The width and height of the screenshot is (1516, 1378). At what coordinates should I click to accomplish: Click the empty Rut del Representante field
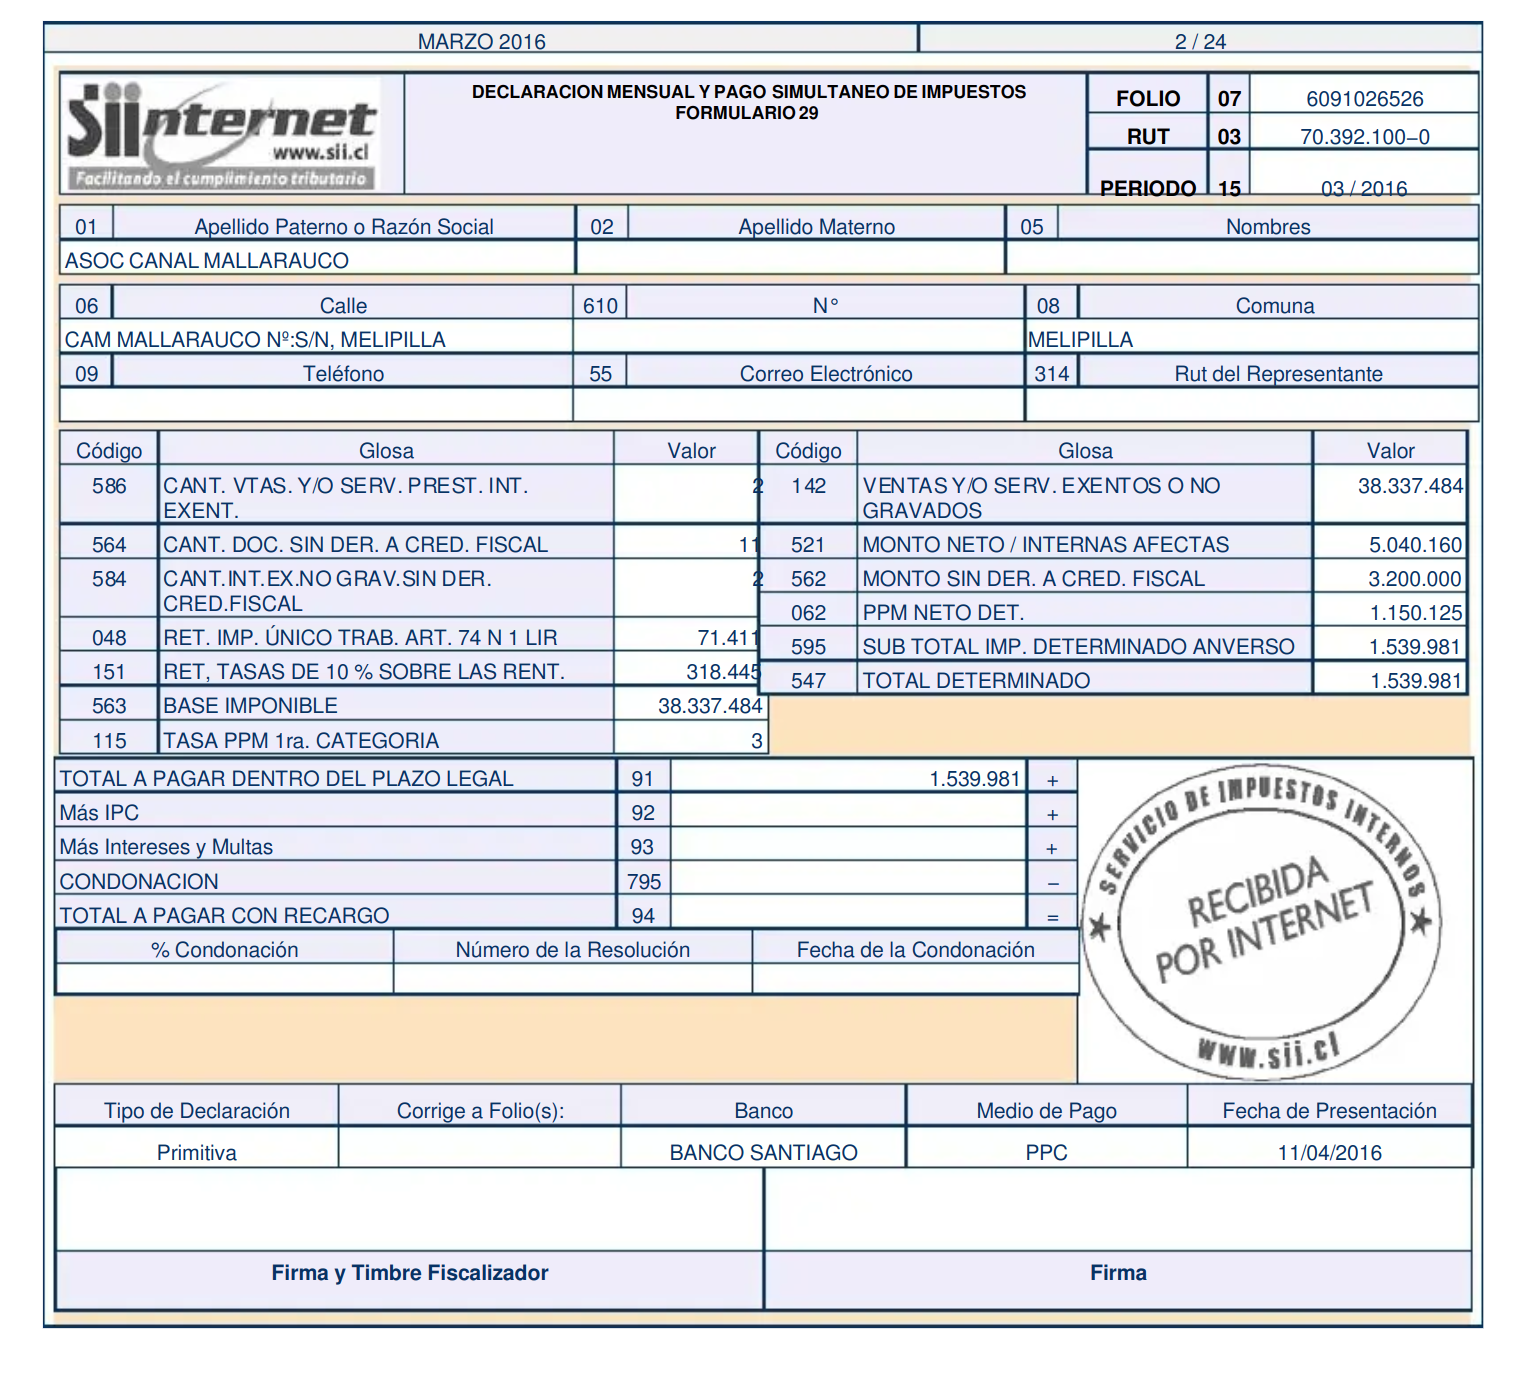[x=1251, y=404]
